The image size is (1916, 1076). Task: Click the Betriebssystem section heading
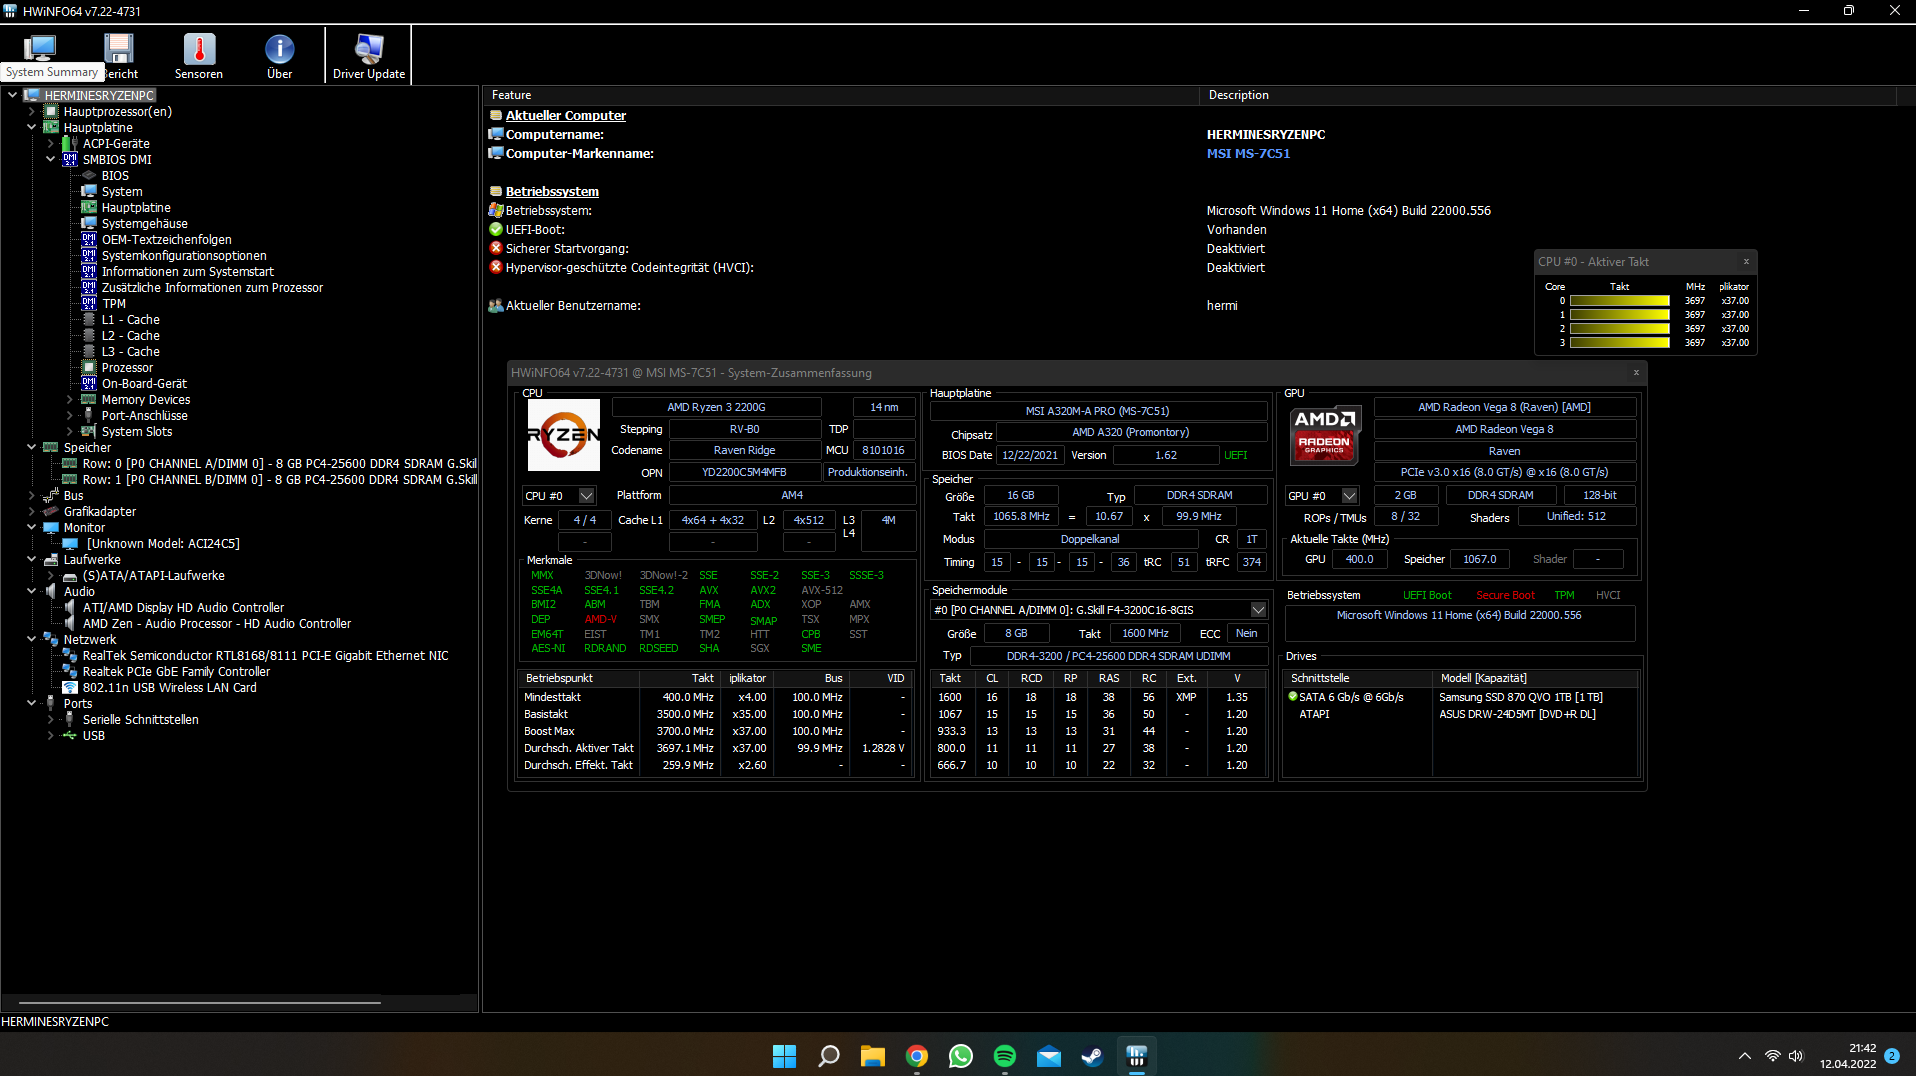tap(552, 192)
